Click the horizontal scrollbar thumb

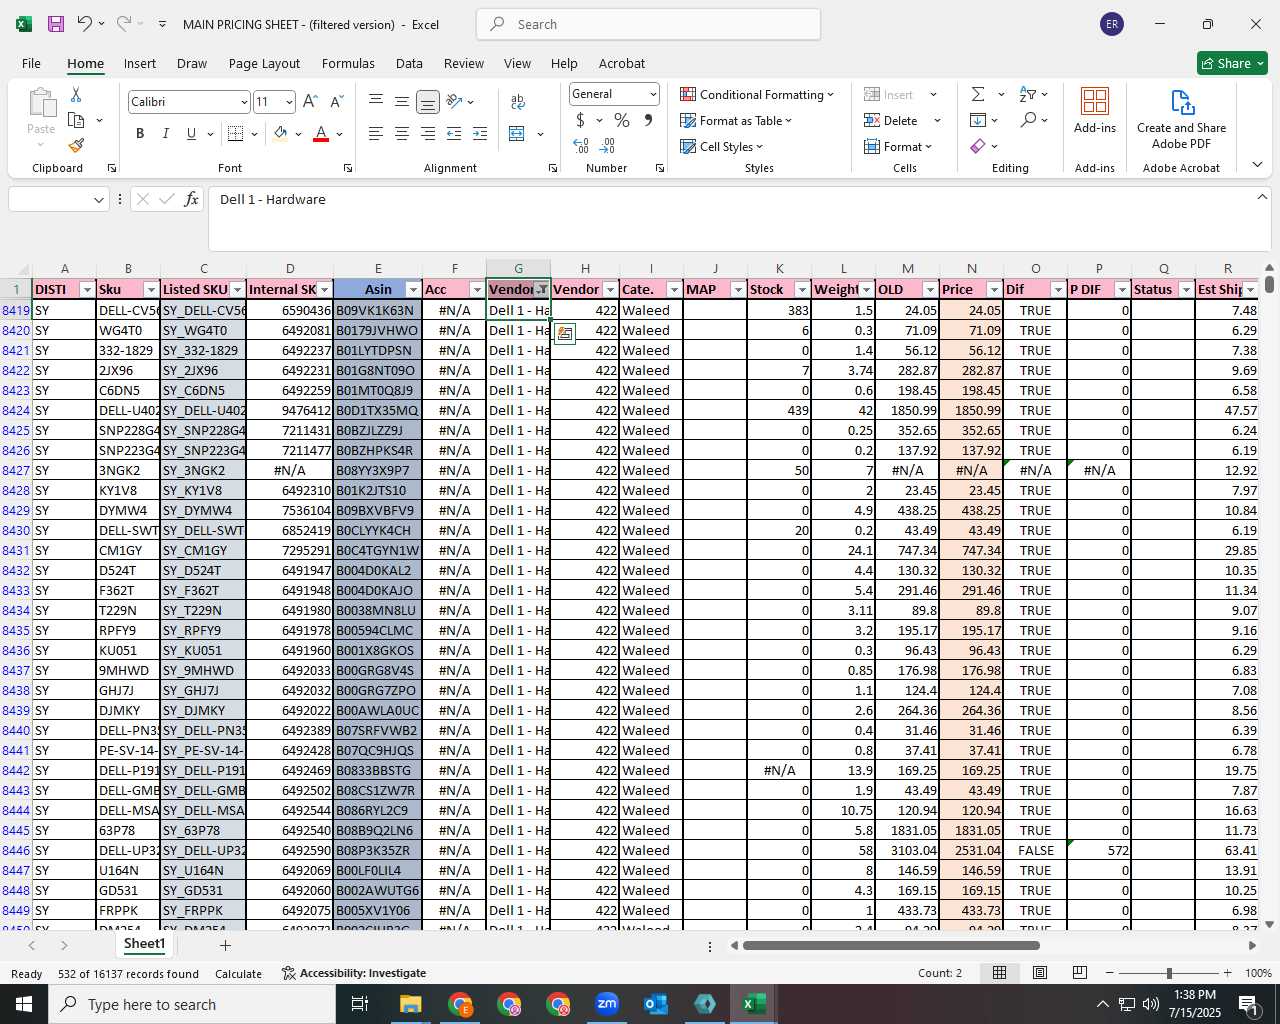point(891,945)
